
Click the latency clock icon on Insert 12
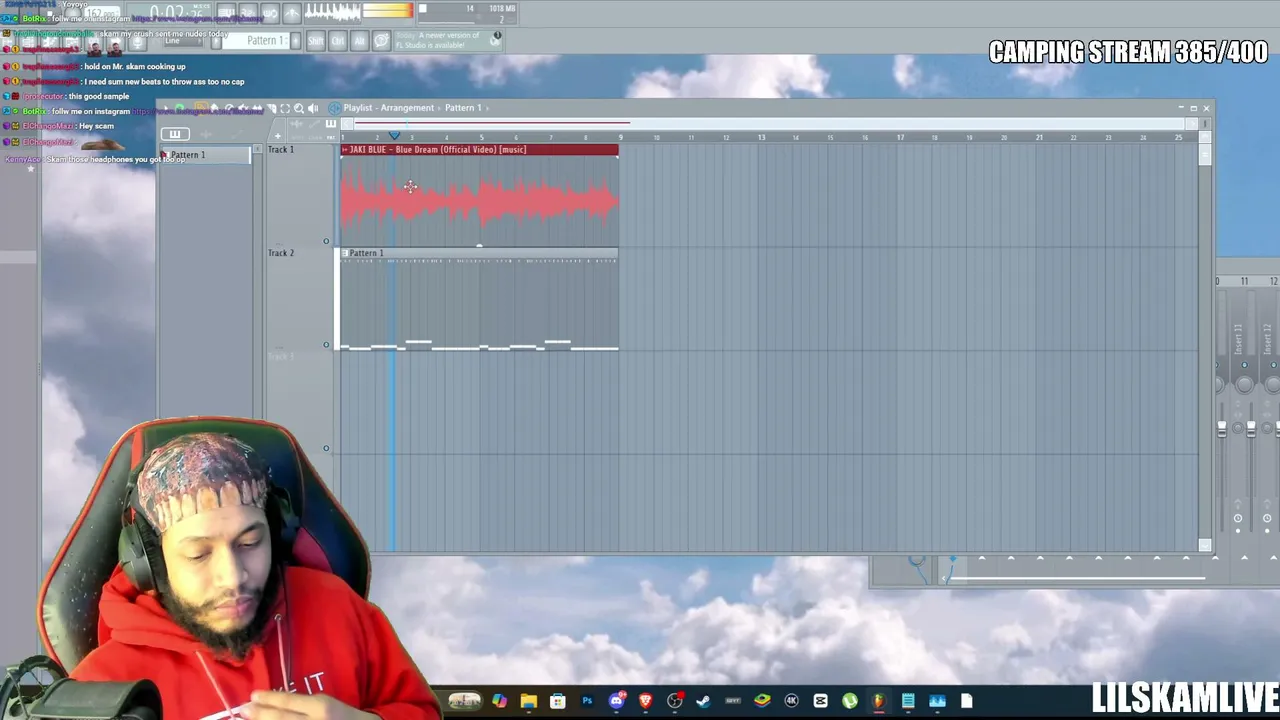pos(1267,518)
